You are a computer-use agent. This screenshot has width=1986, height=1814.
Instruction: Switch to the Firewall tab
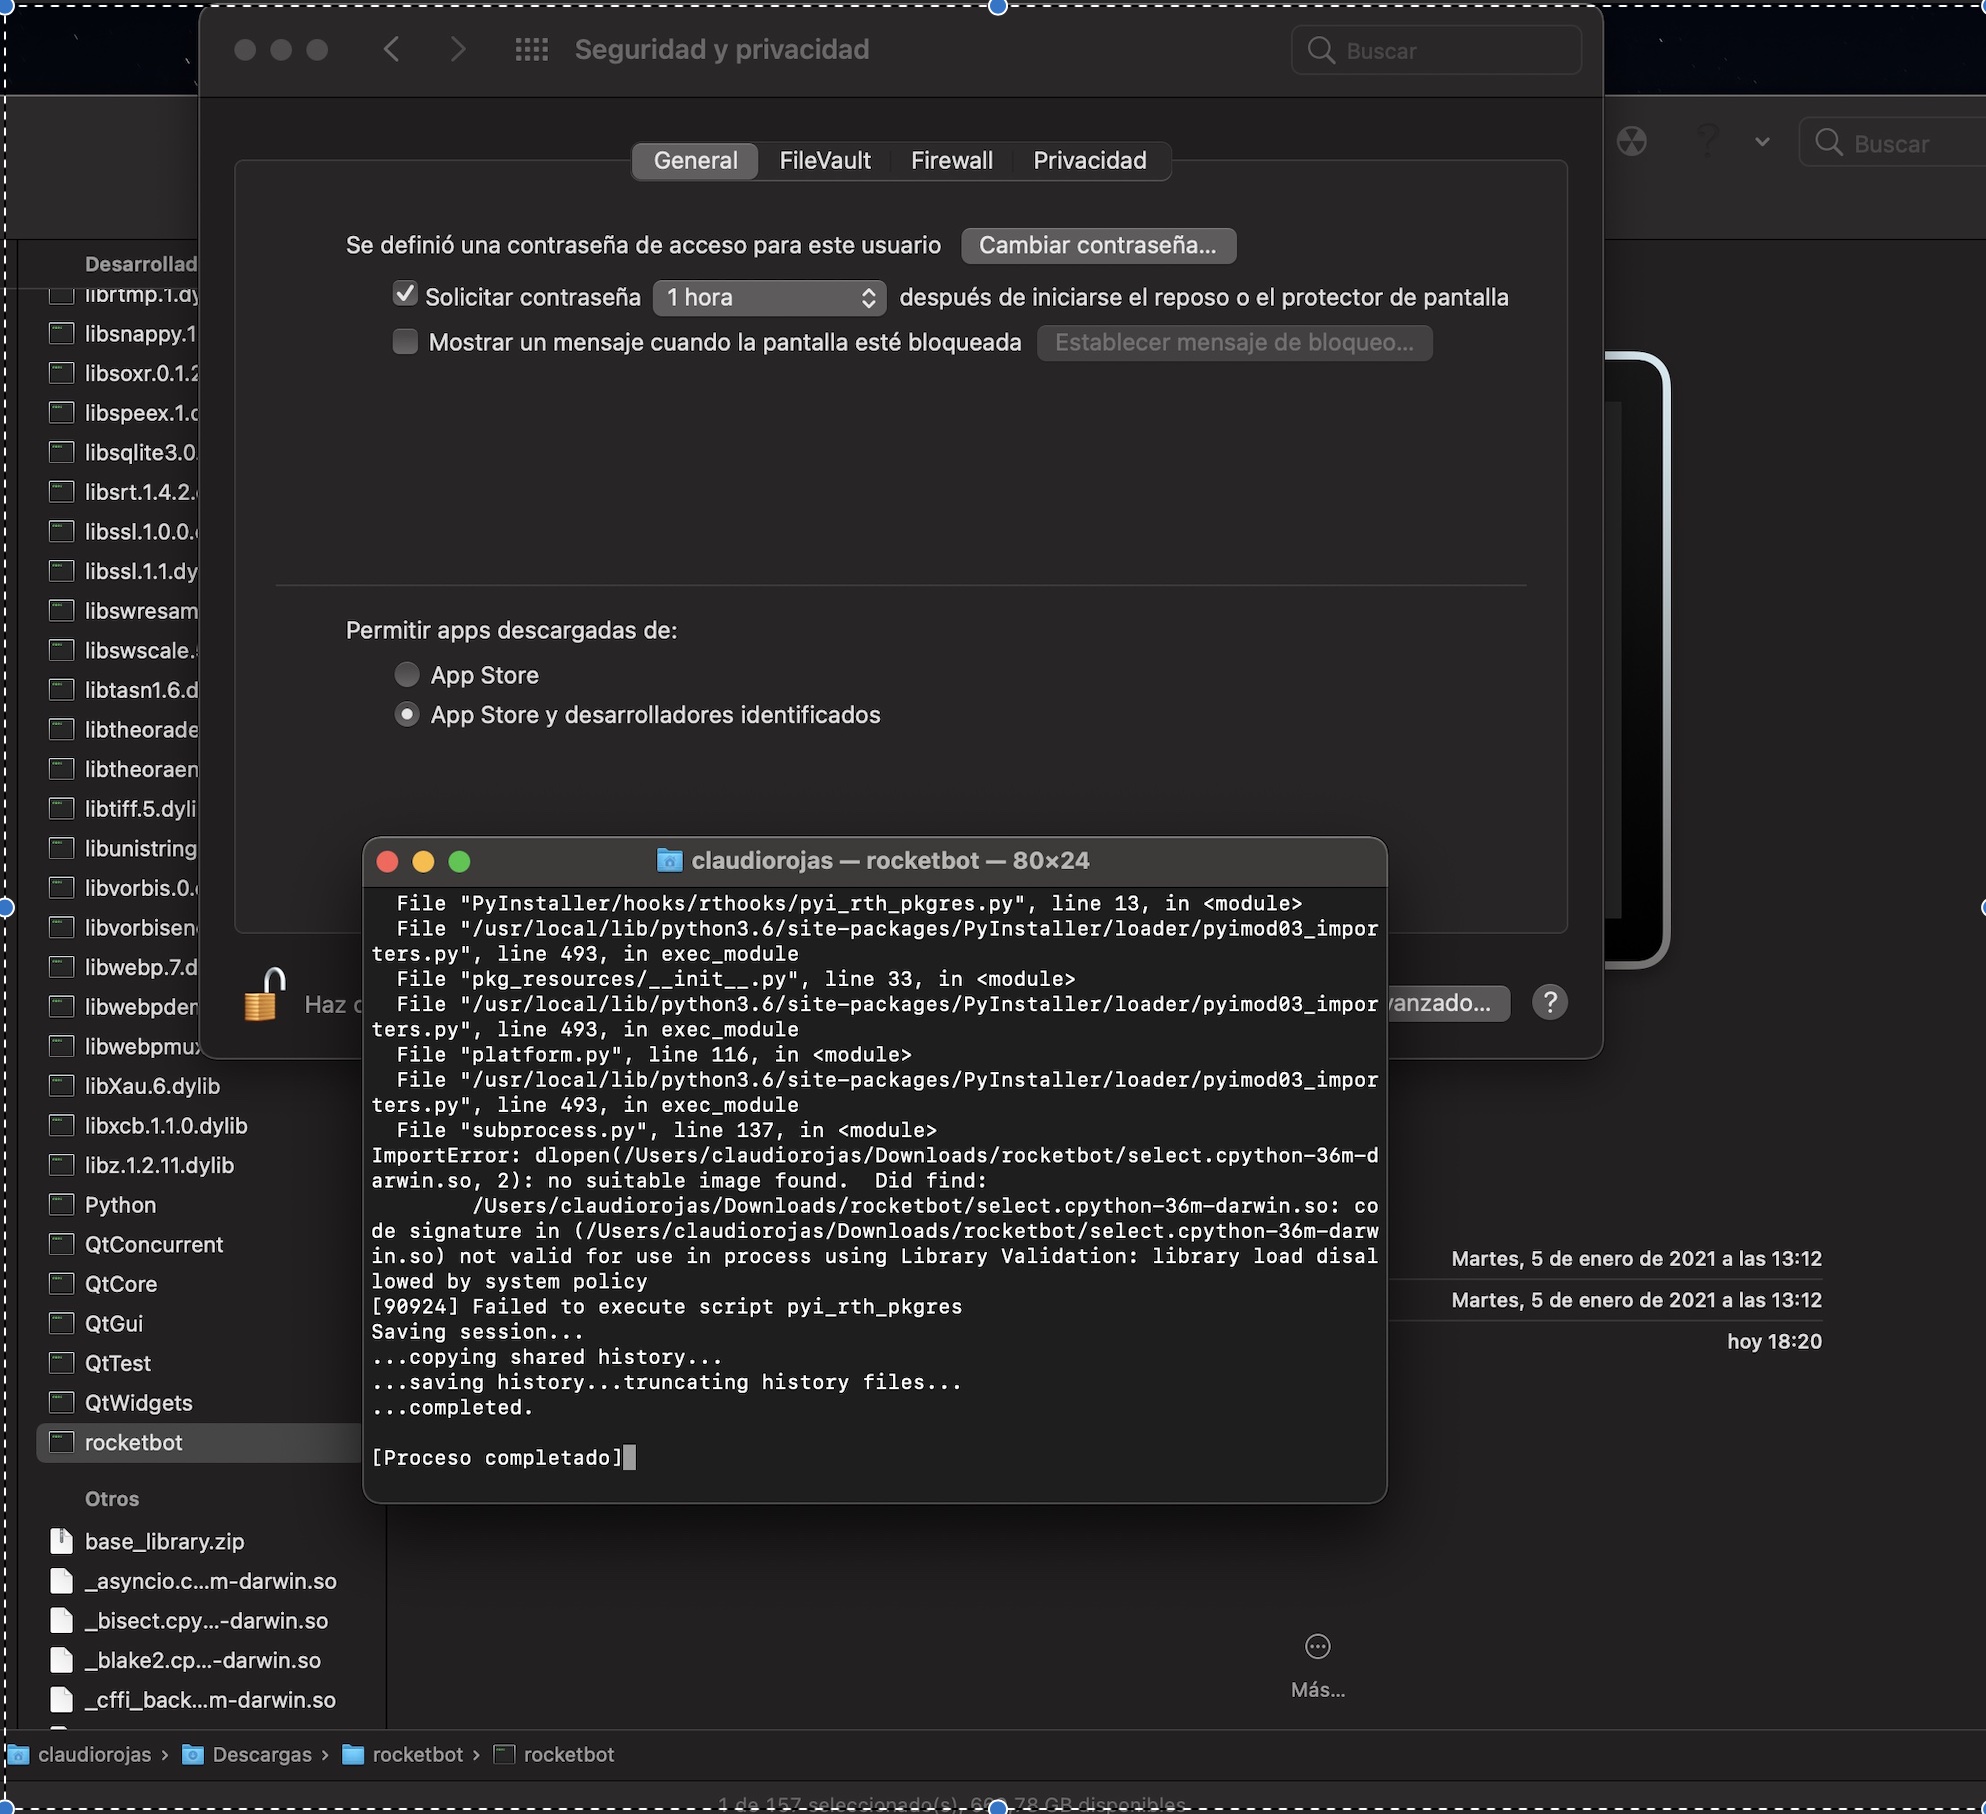point(951,161)
